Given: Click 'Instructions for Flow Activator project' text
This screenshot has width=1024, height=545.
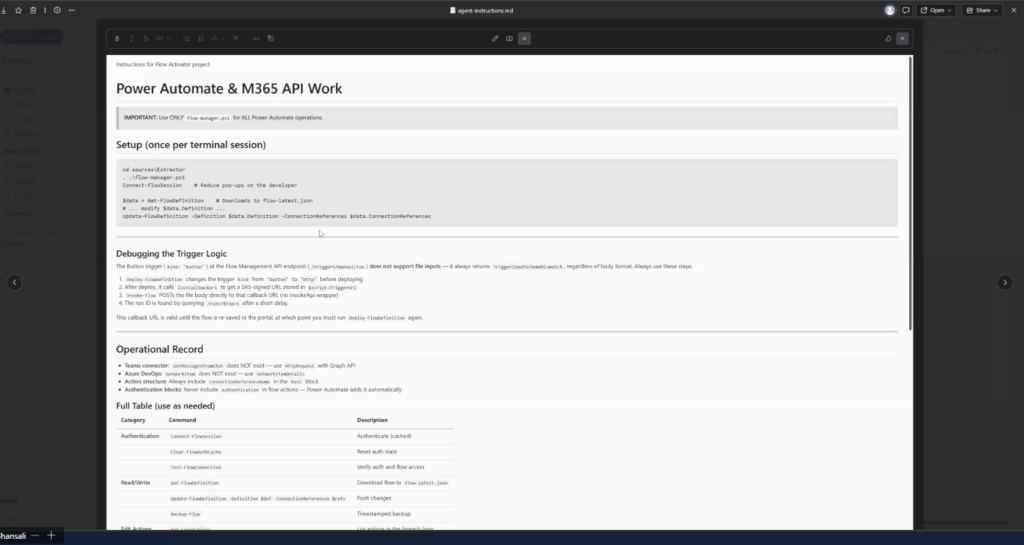Looking at the screenshot, I should 163,65.
